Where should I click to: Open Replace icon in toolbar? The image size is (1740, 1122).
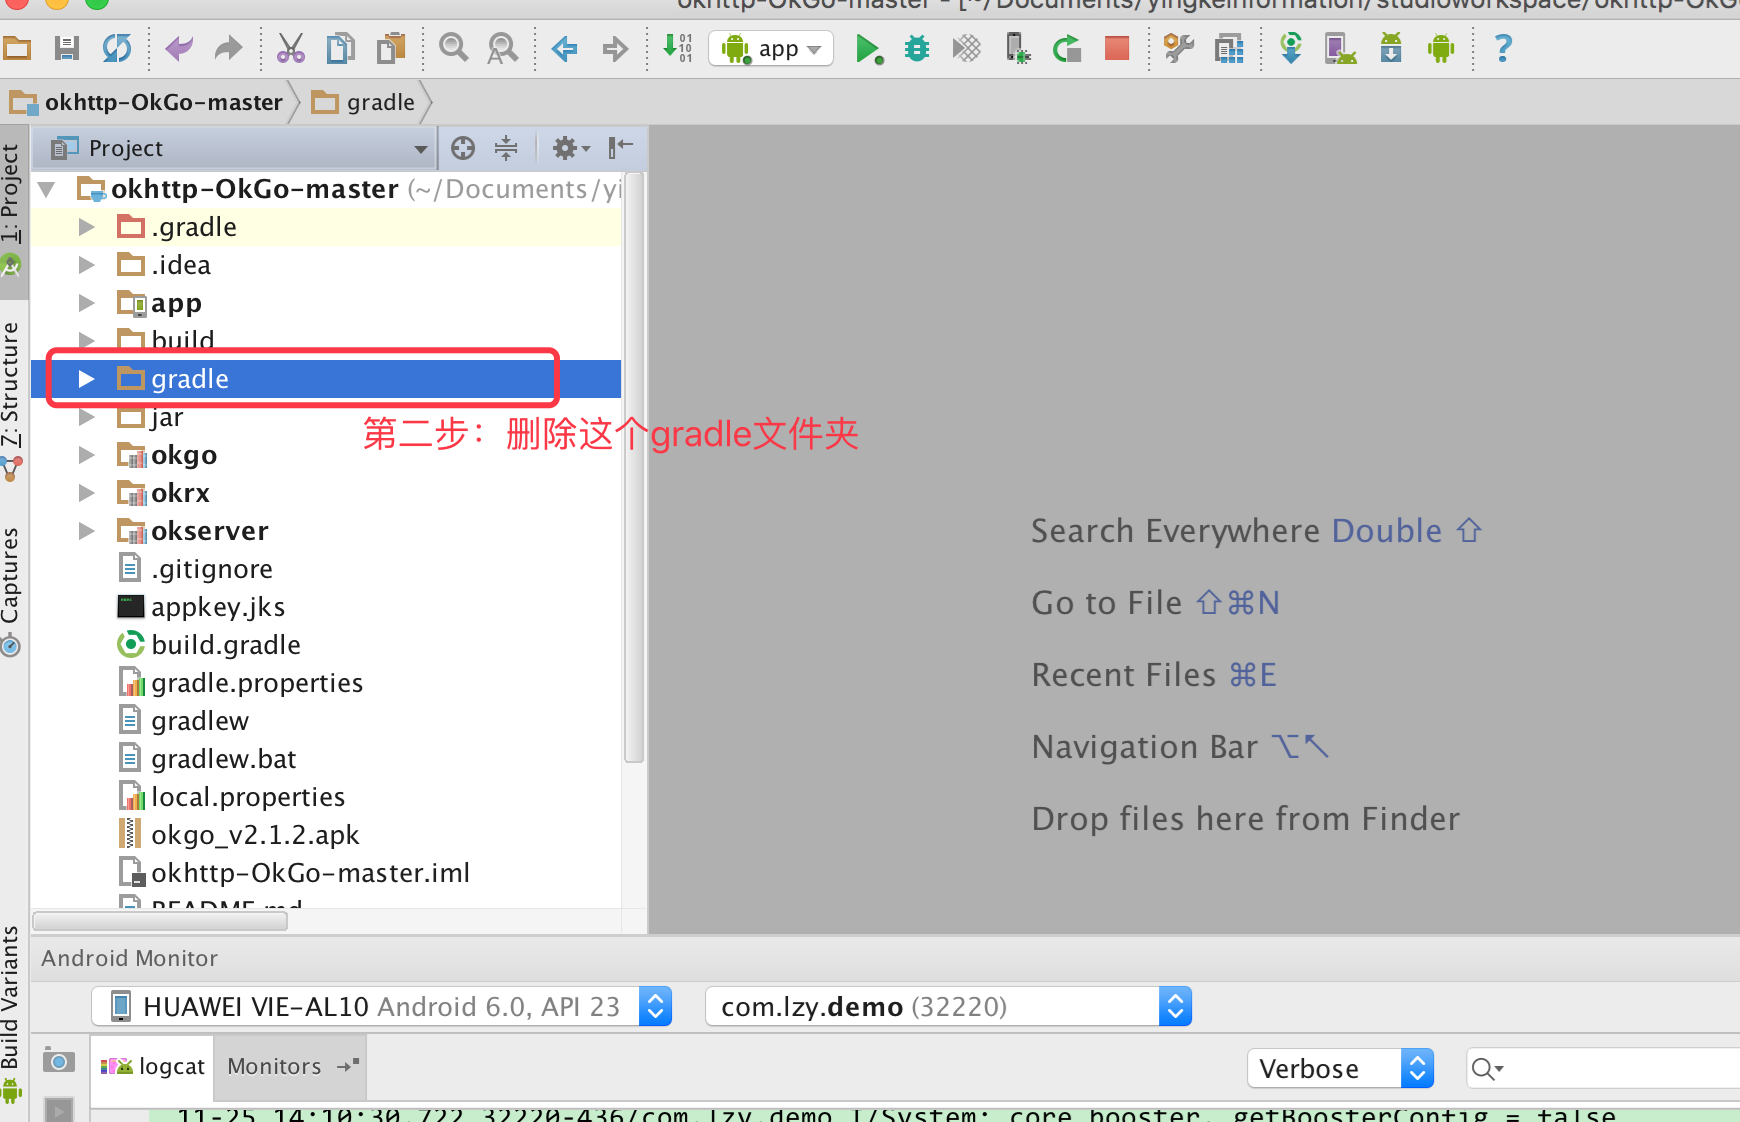coord(503,48)
